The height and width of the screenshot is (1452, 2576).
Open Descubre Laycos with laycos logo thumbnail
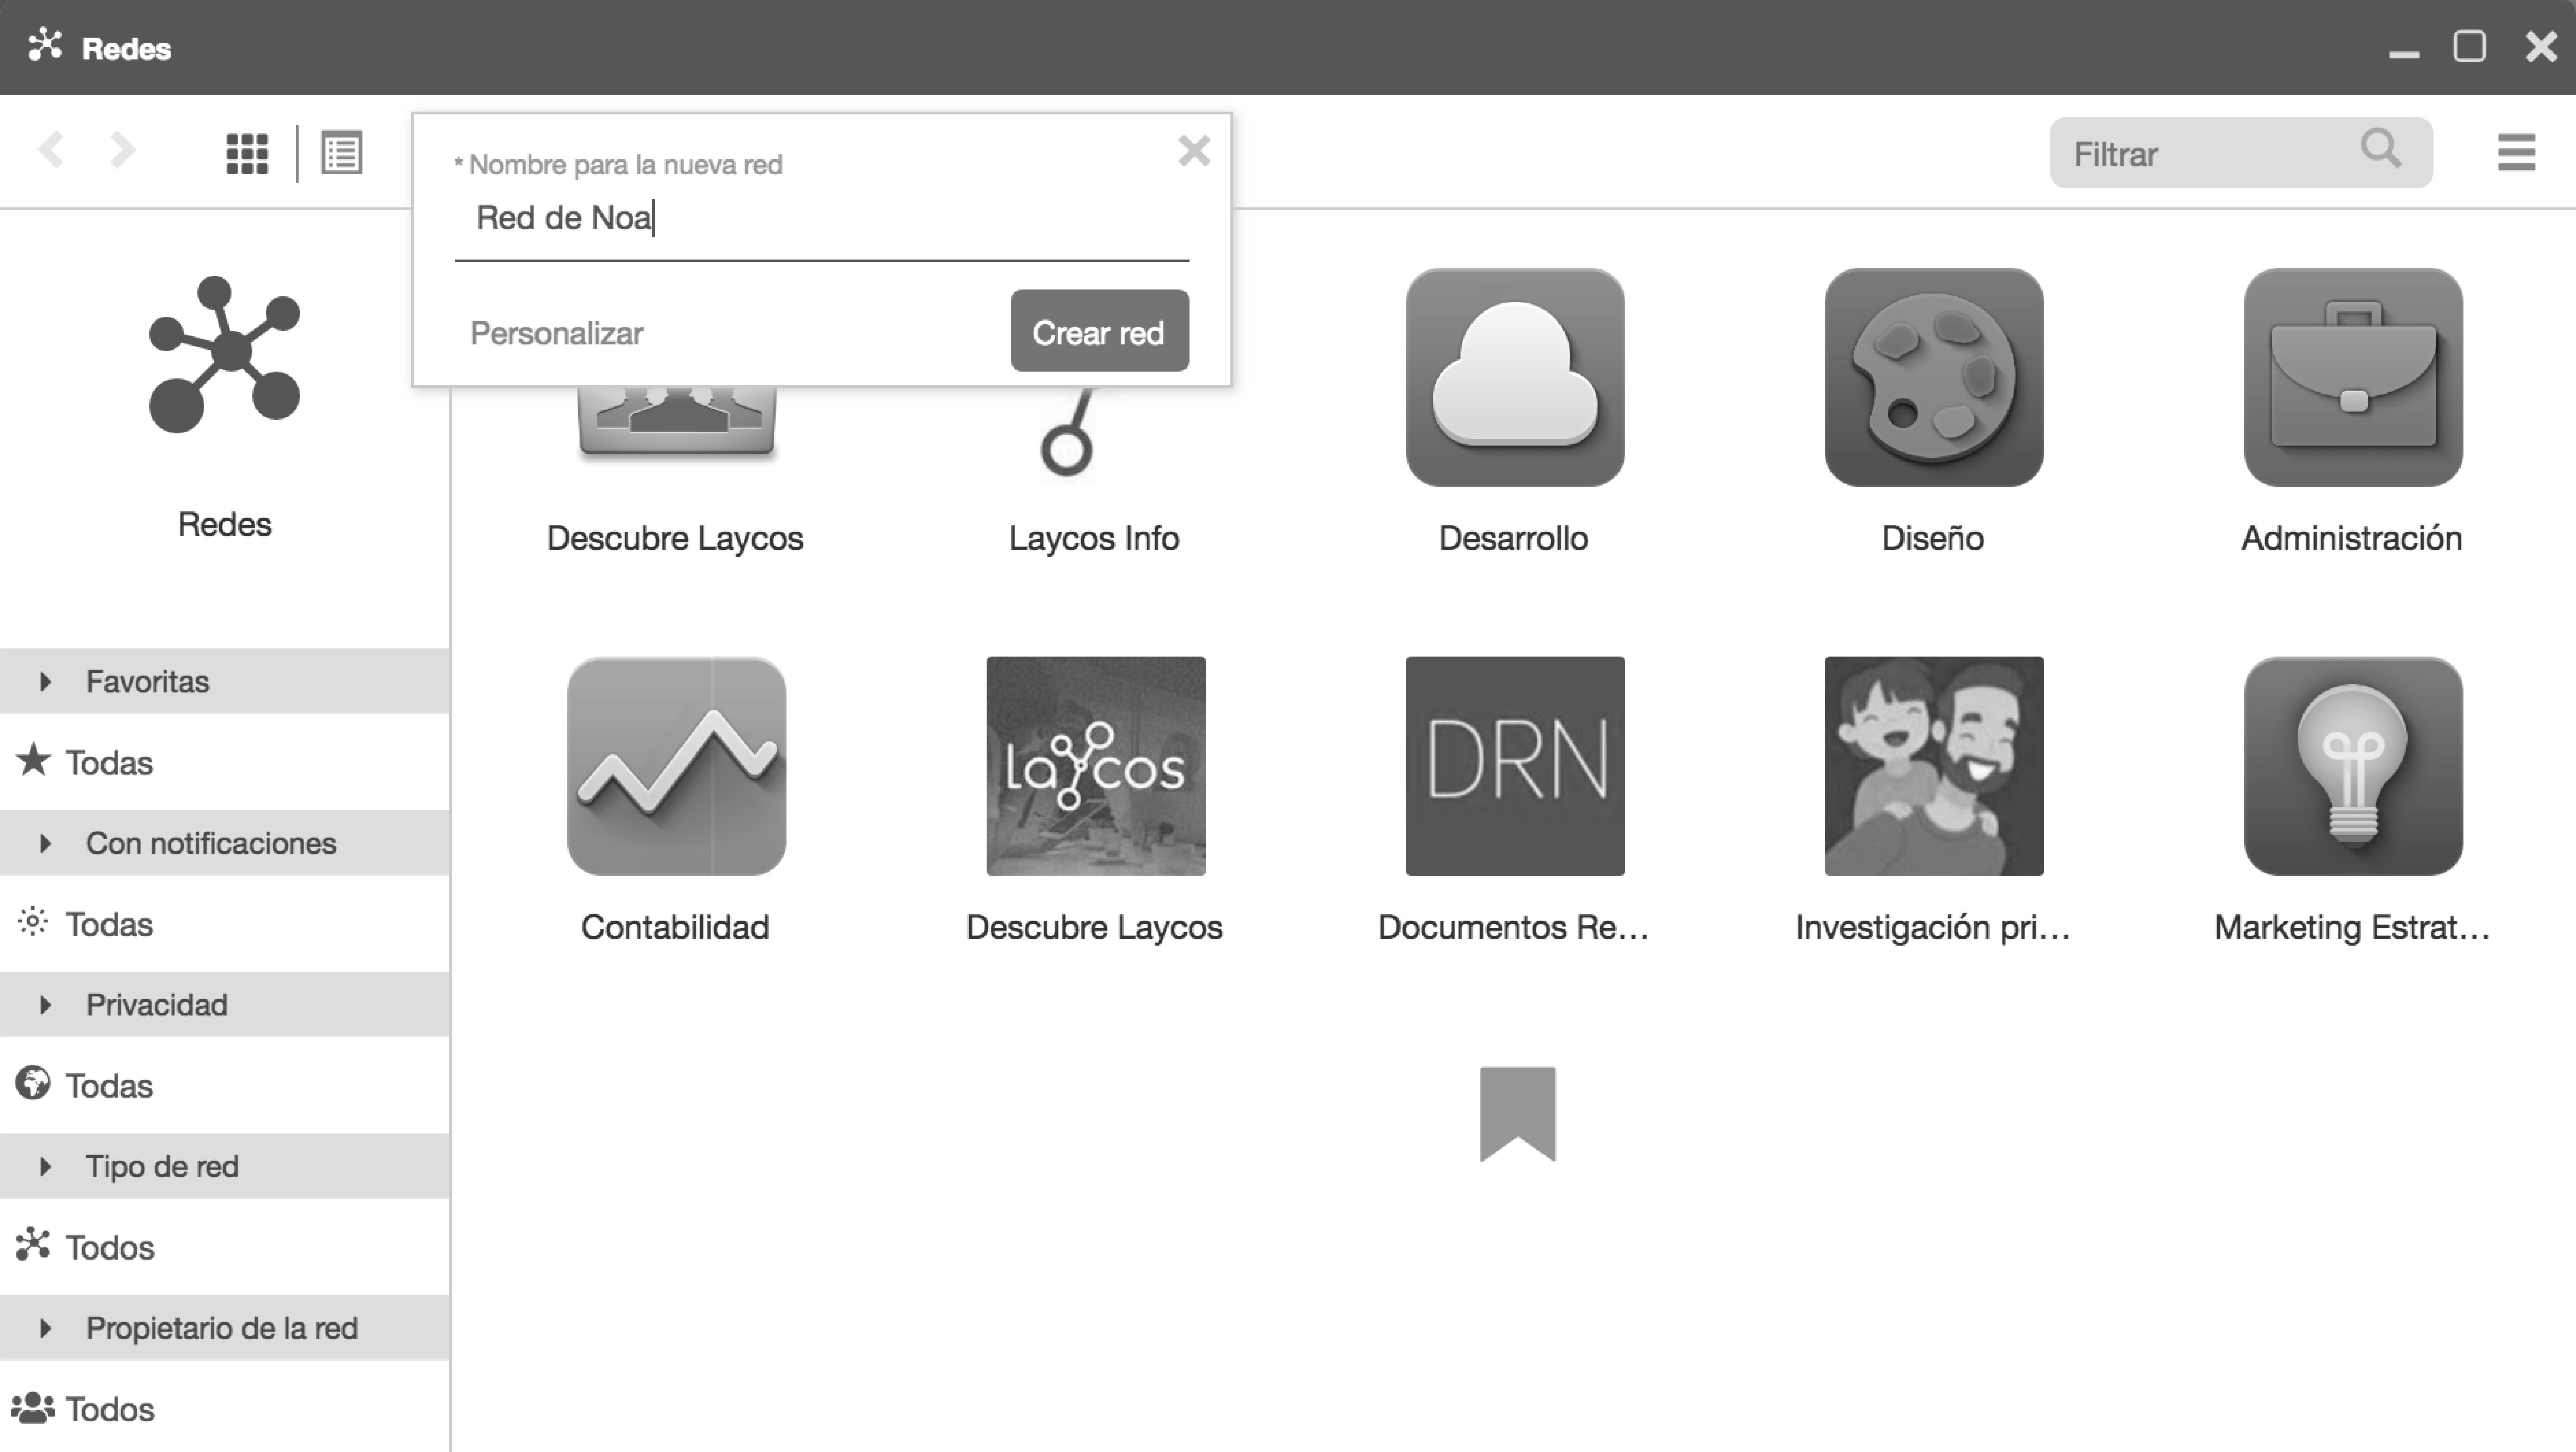[x=1096, y=766]
